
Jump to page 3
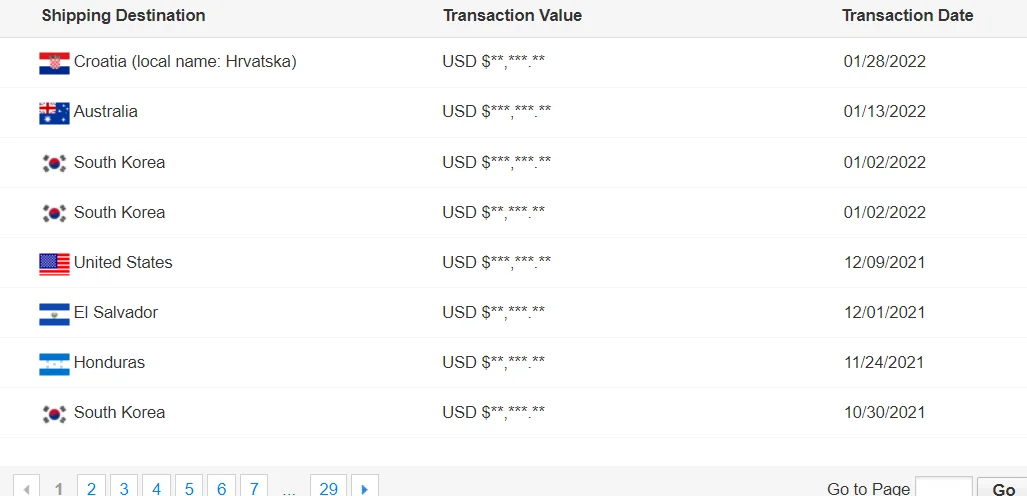point(124,488)
